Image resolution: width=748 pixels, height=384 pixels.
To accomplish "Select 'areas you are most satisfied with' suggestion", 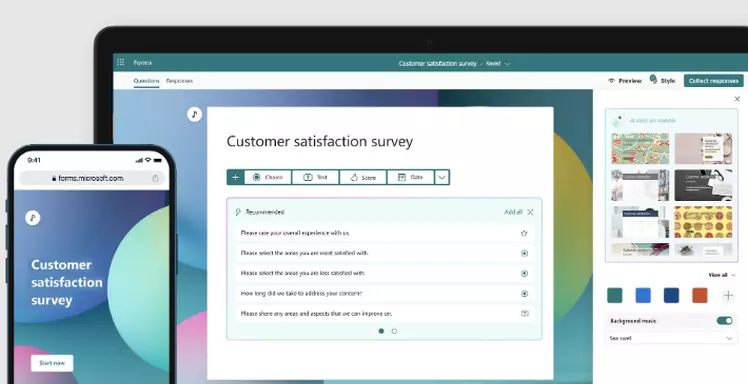I will click(384, 253).
